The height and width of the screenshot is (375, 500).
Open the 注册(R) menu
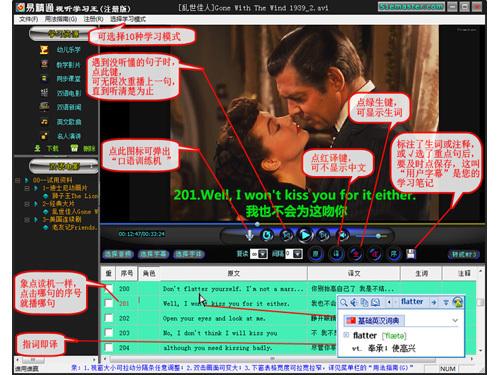(x=93, y=19)
